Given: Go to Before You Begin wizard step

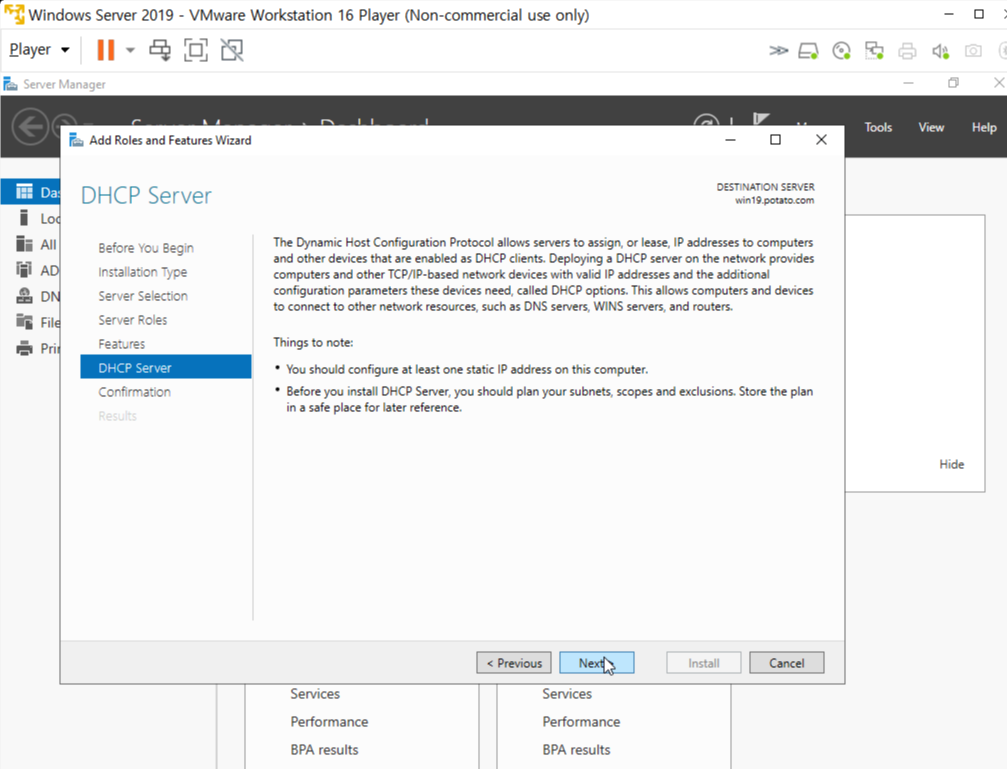Looking at the screenshot, I should tap(146, 248).
